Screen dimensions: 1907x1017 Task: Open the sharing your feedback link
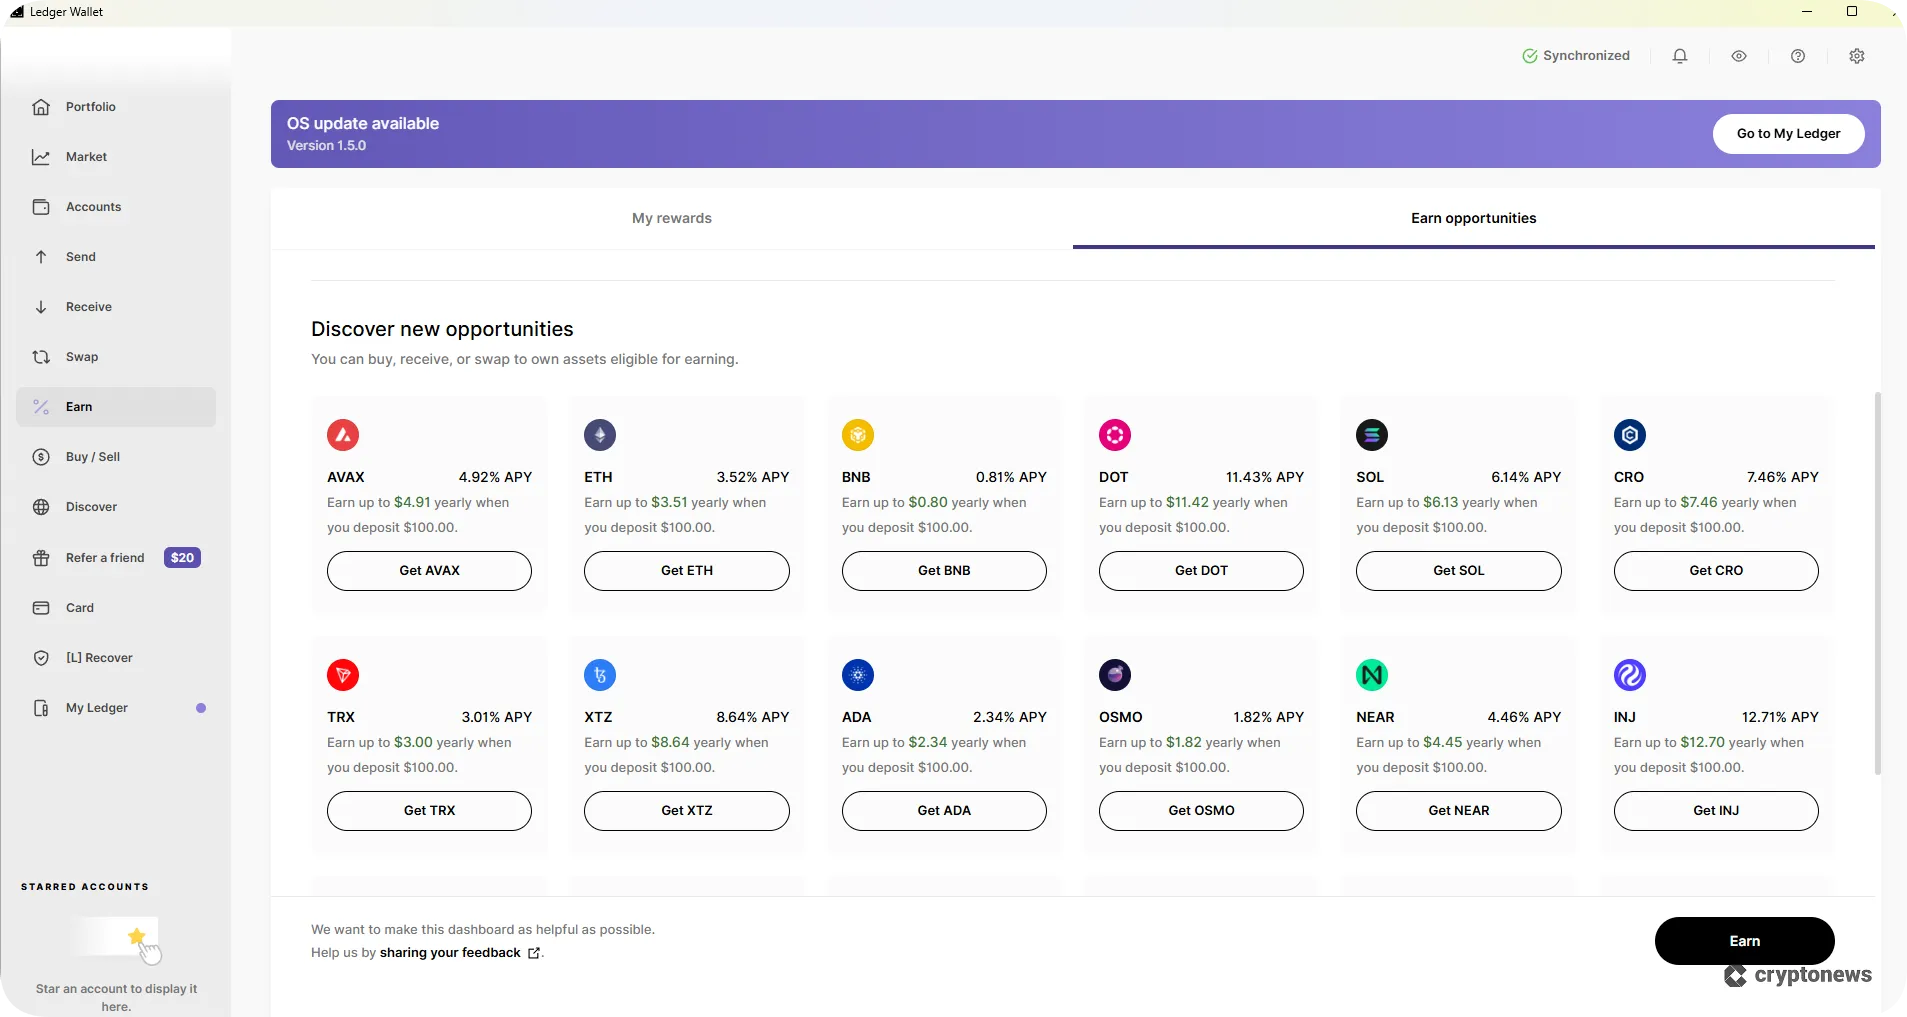(x=450, y=952)
